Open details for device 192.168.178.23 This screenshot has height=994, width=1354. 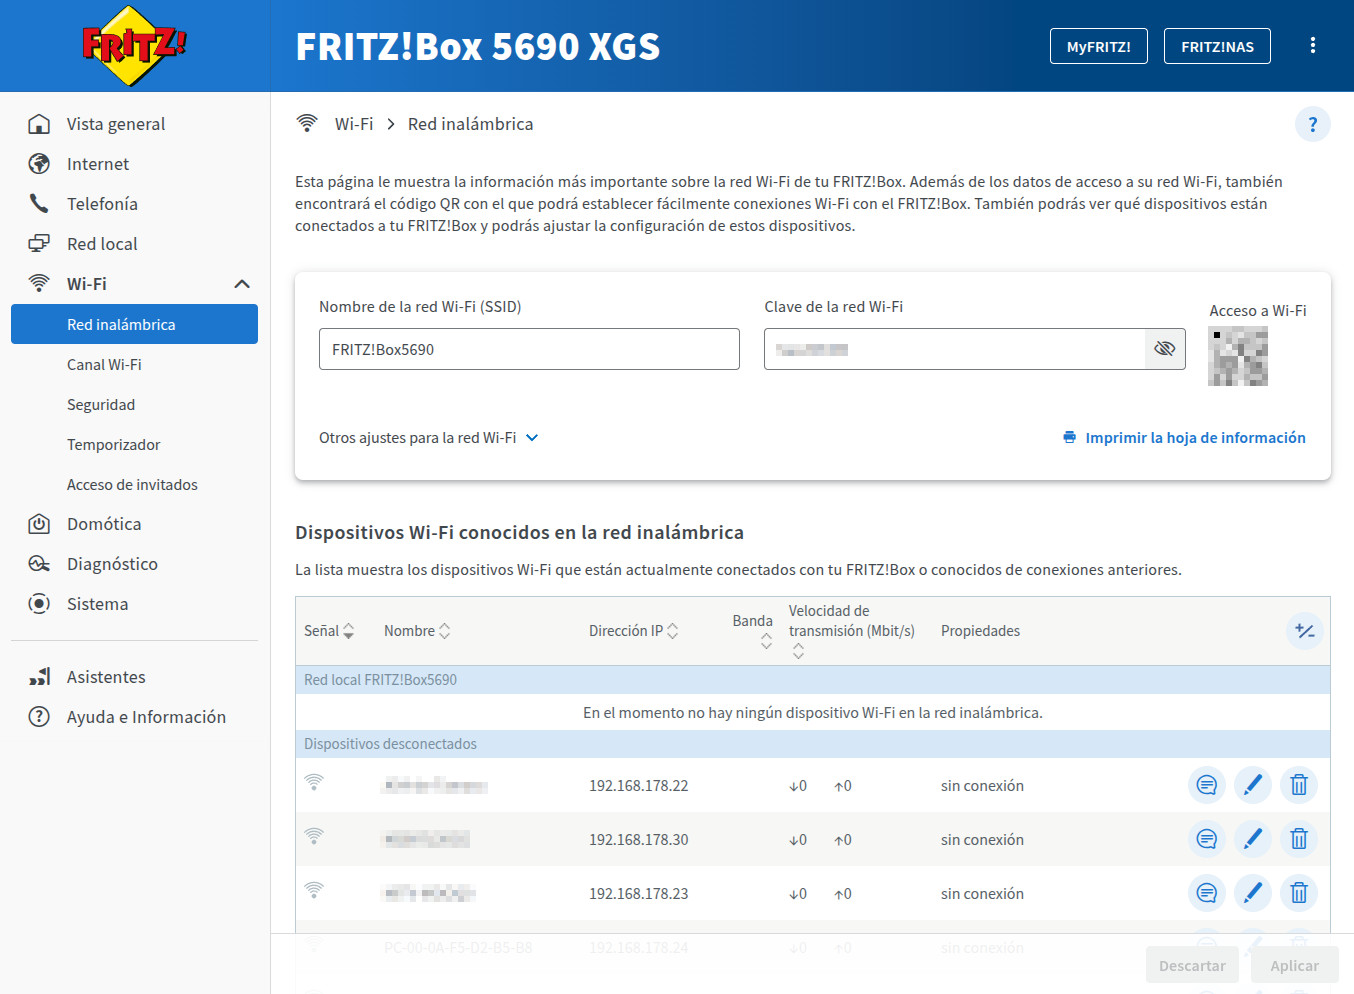1207,893
